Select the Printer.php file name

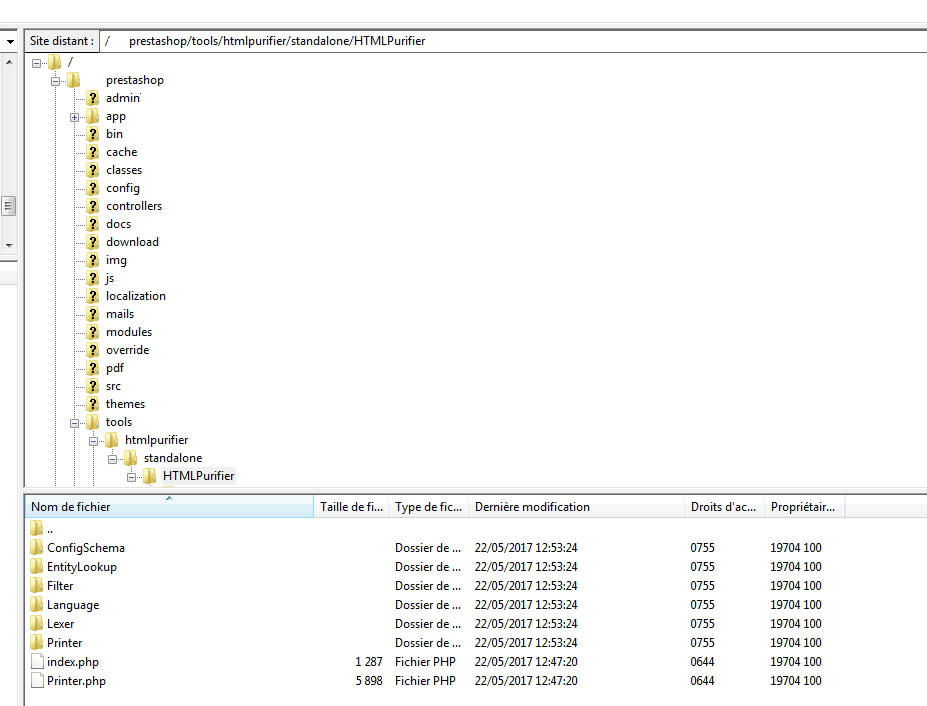click(x=76, y=681)
